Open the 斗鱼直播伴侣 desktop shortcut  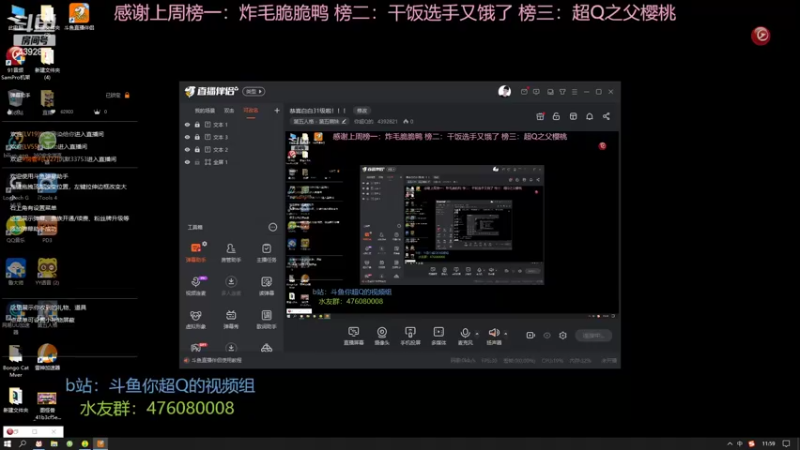[79, 17]
